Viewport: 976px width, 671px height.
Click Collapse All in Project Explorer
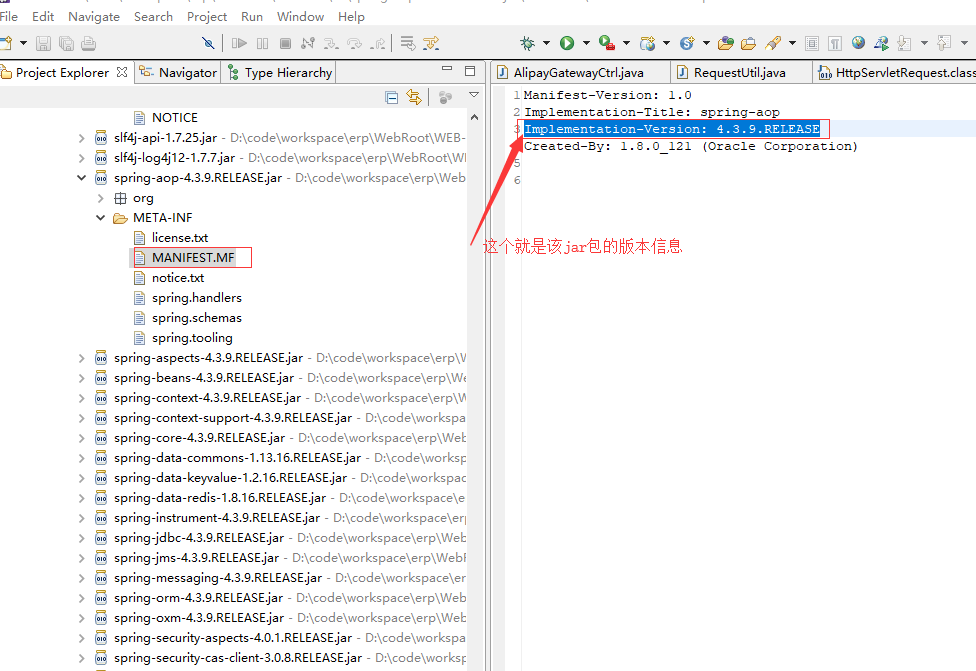pyautogui.click(x=392, y=96)
